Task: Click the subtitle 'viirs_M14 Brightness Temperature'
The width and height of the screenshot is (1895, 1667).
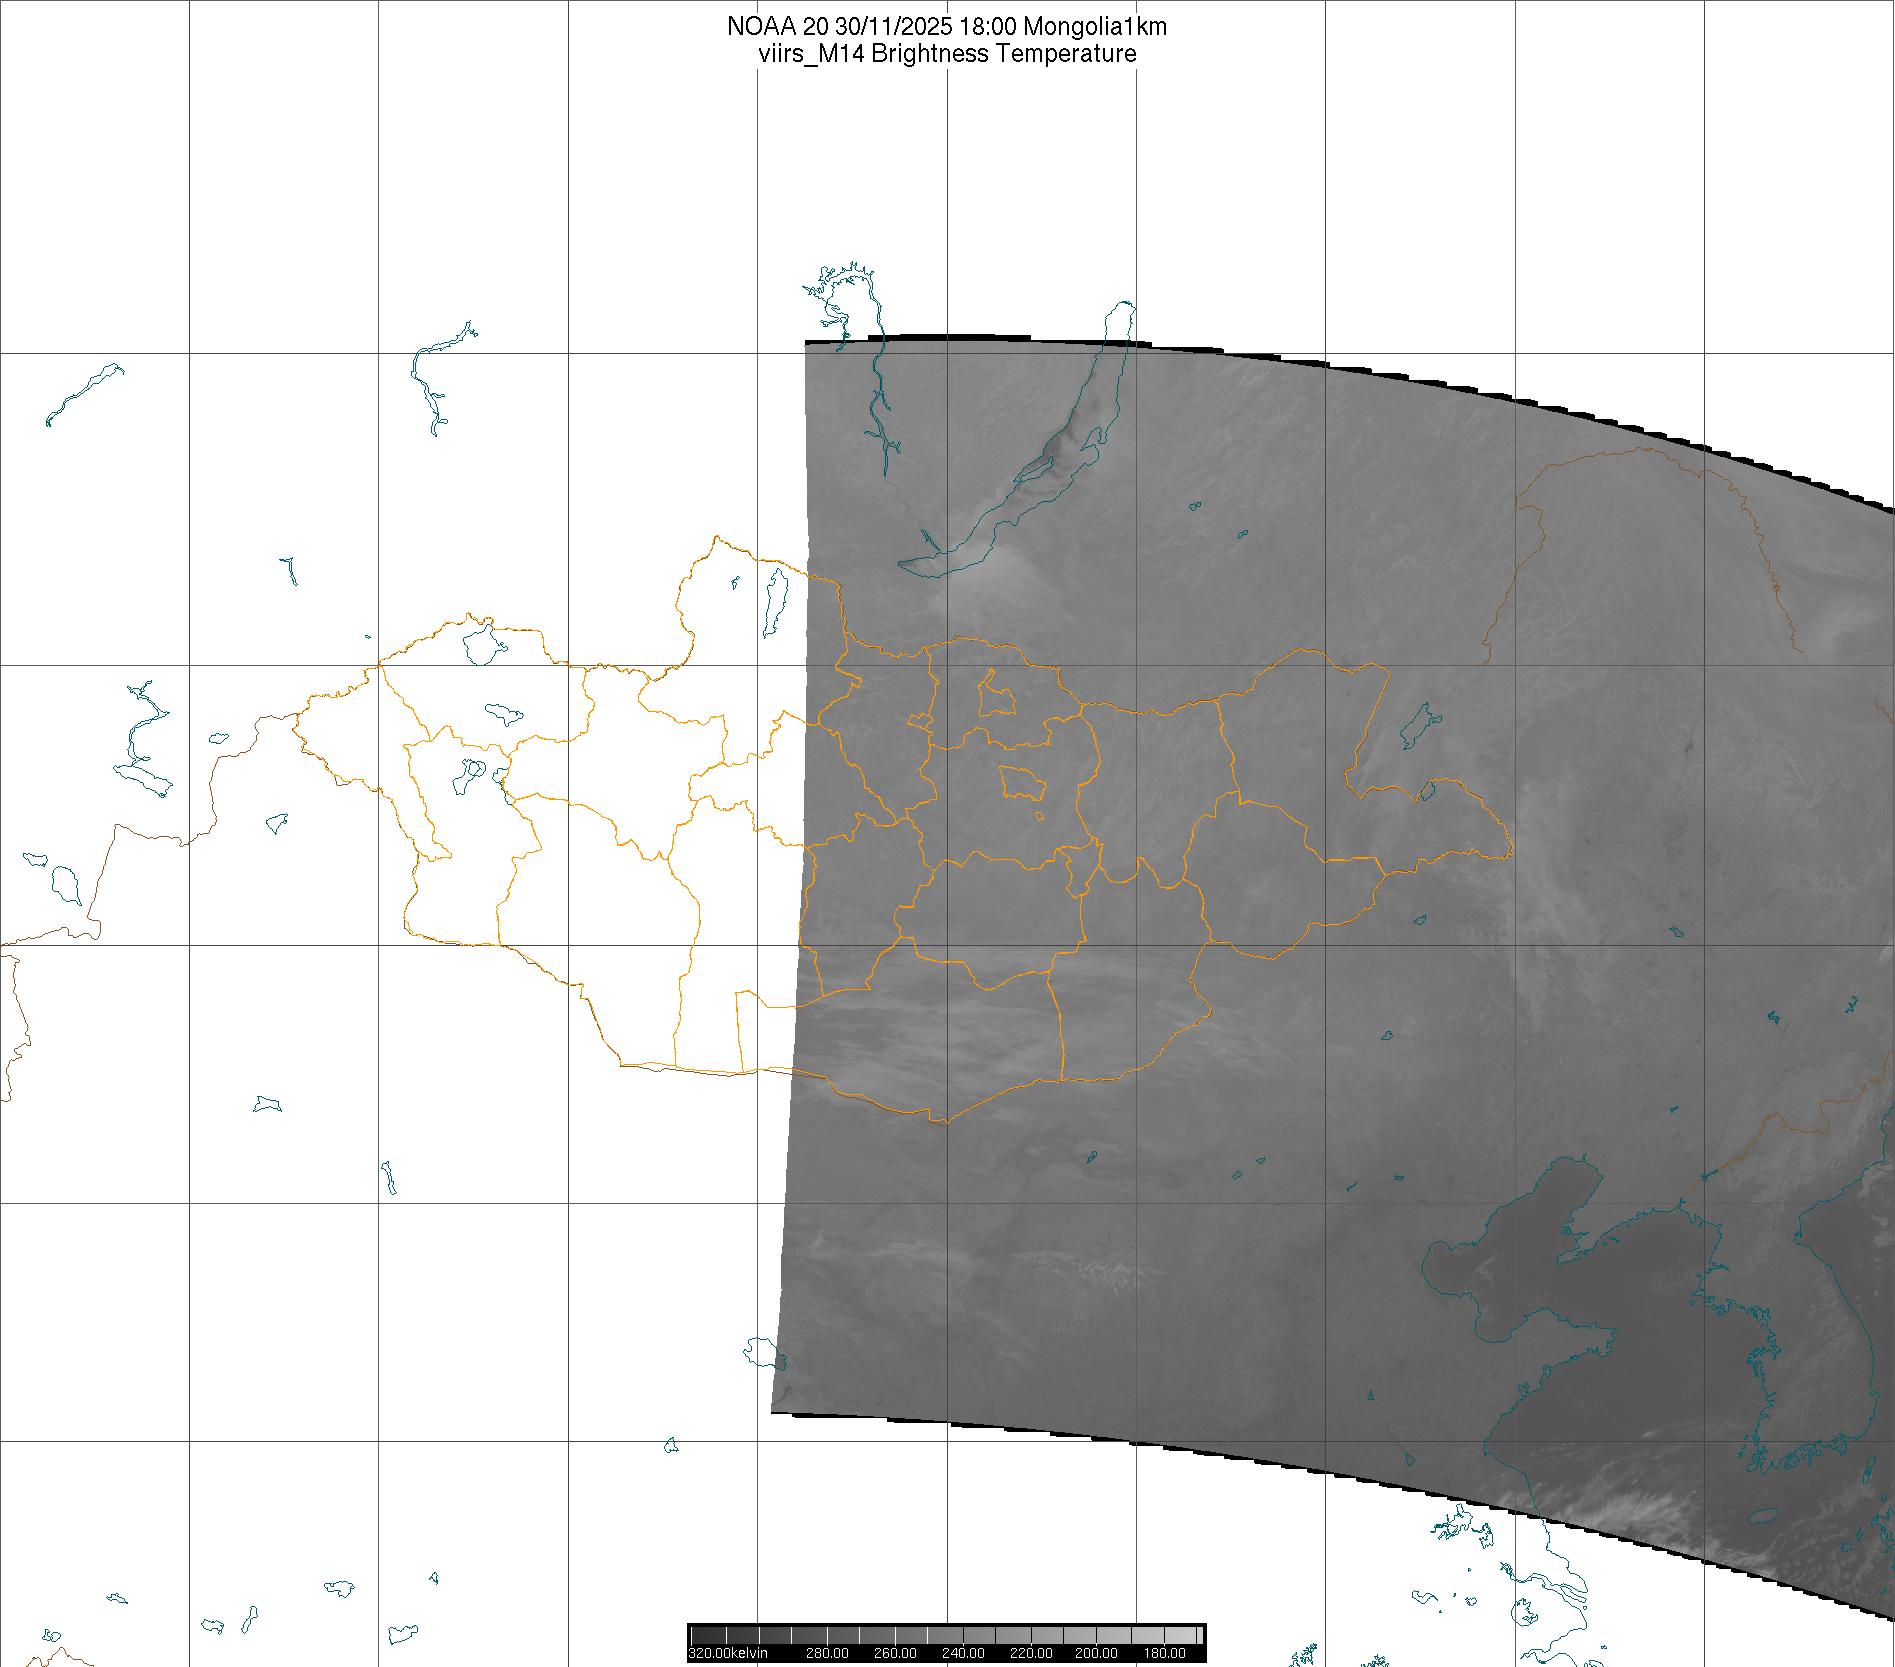Action: pyautogui.click(x=947, y=54)
